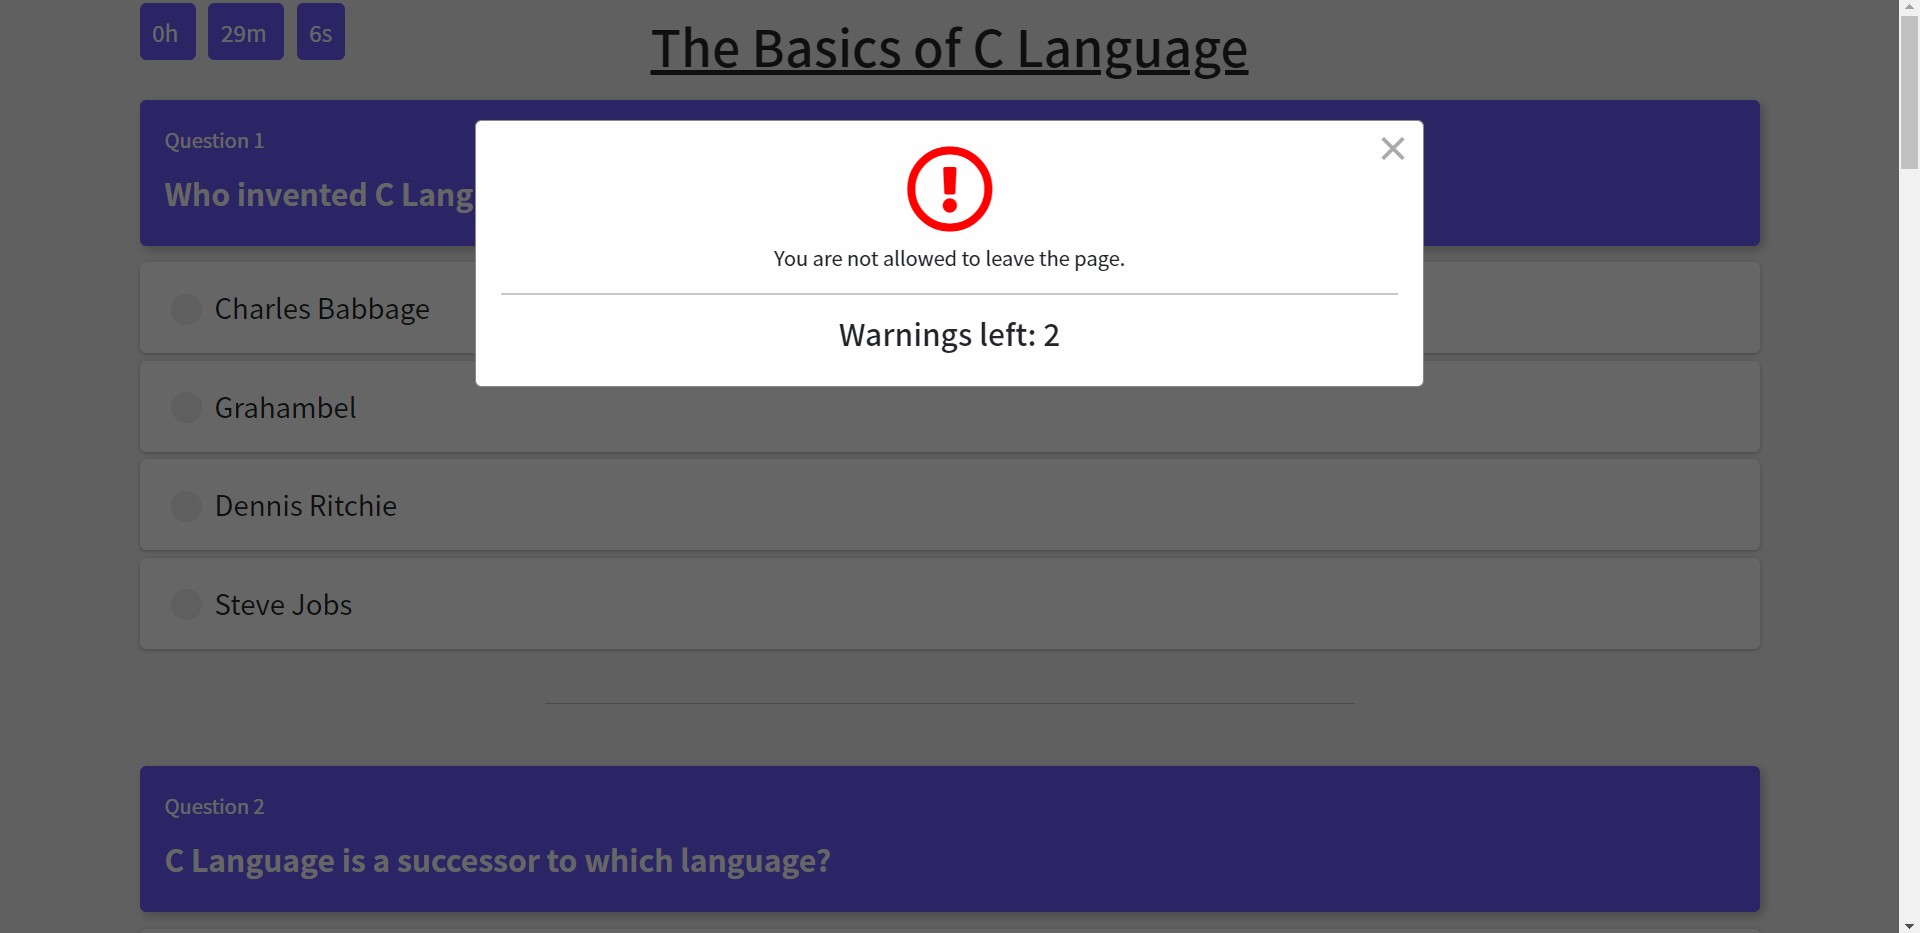Click the Who invented C Lang question text

coord(320,195)
